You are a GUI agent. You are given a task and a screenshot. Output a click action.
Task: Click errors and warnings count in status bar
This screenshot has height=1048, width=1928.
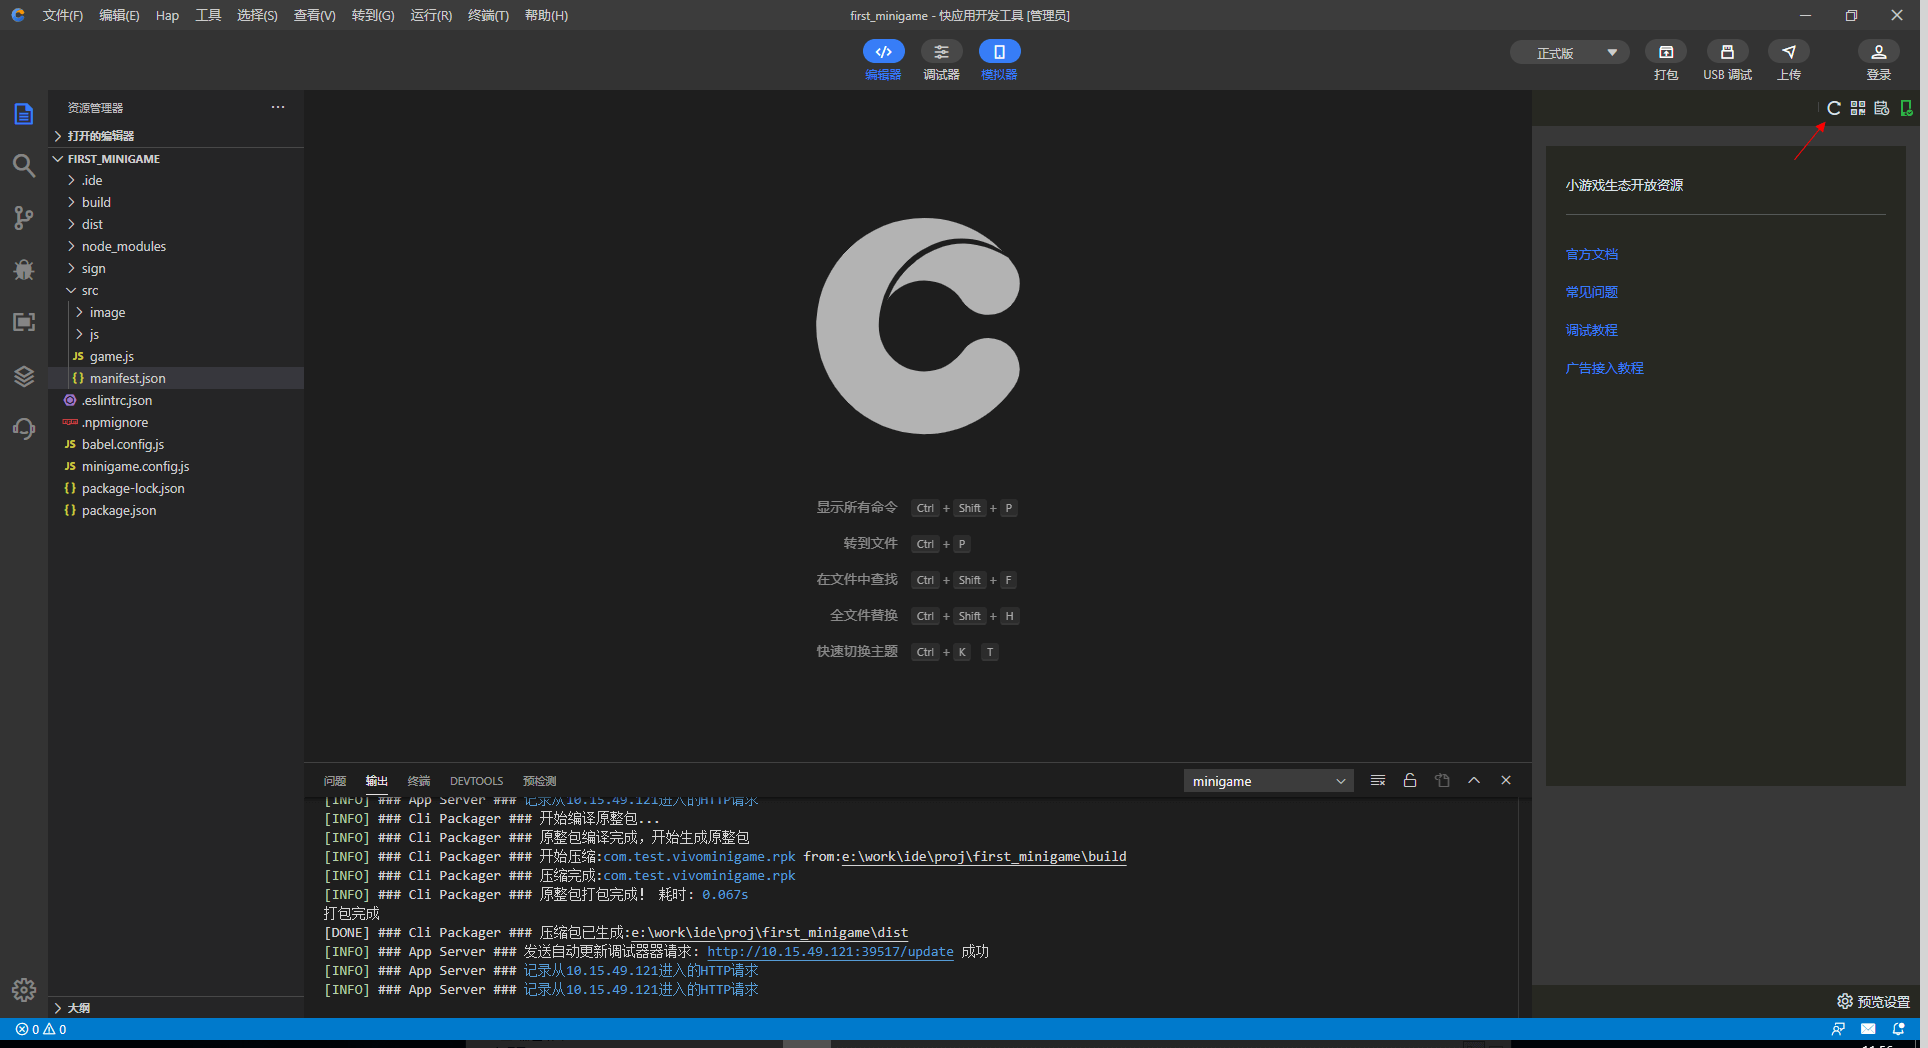click(x=41, y=1029)
